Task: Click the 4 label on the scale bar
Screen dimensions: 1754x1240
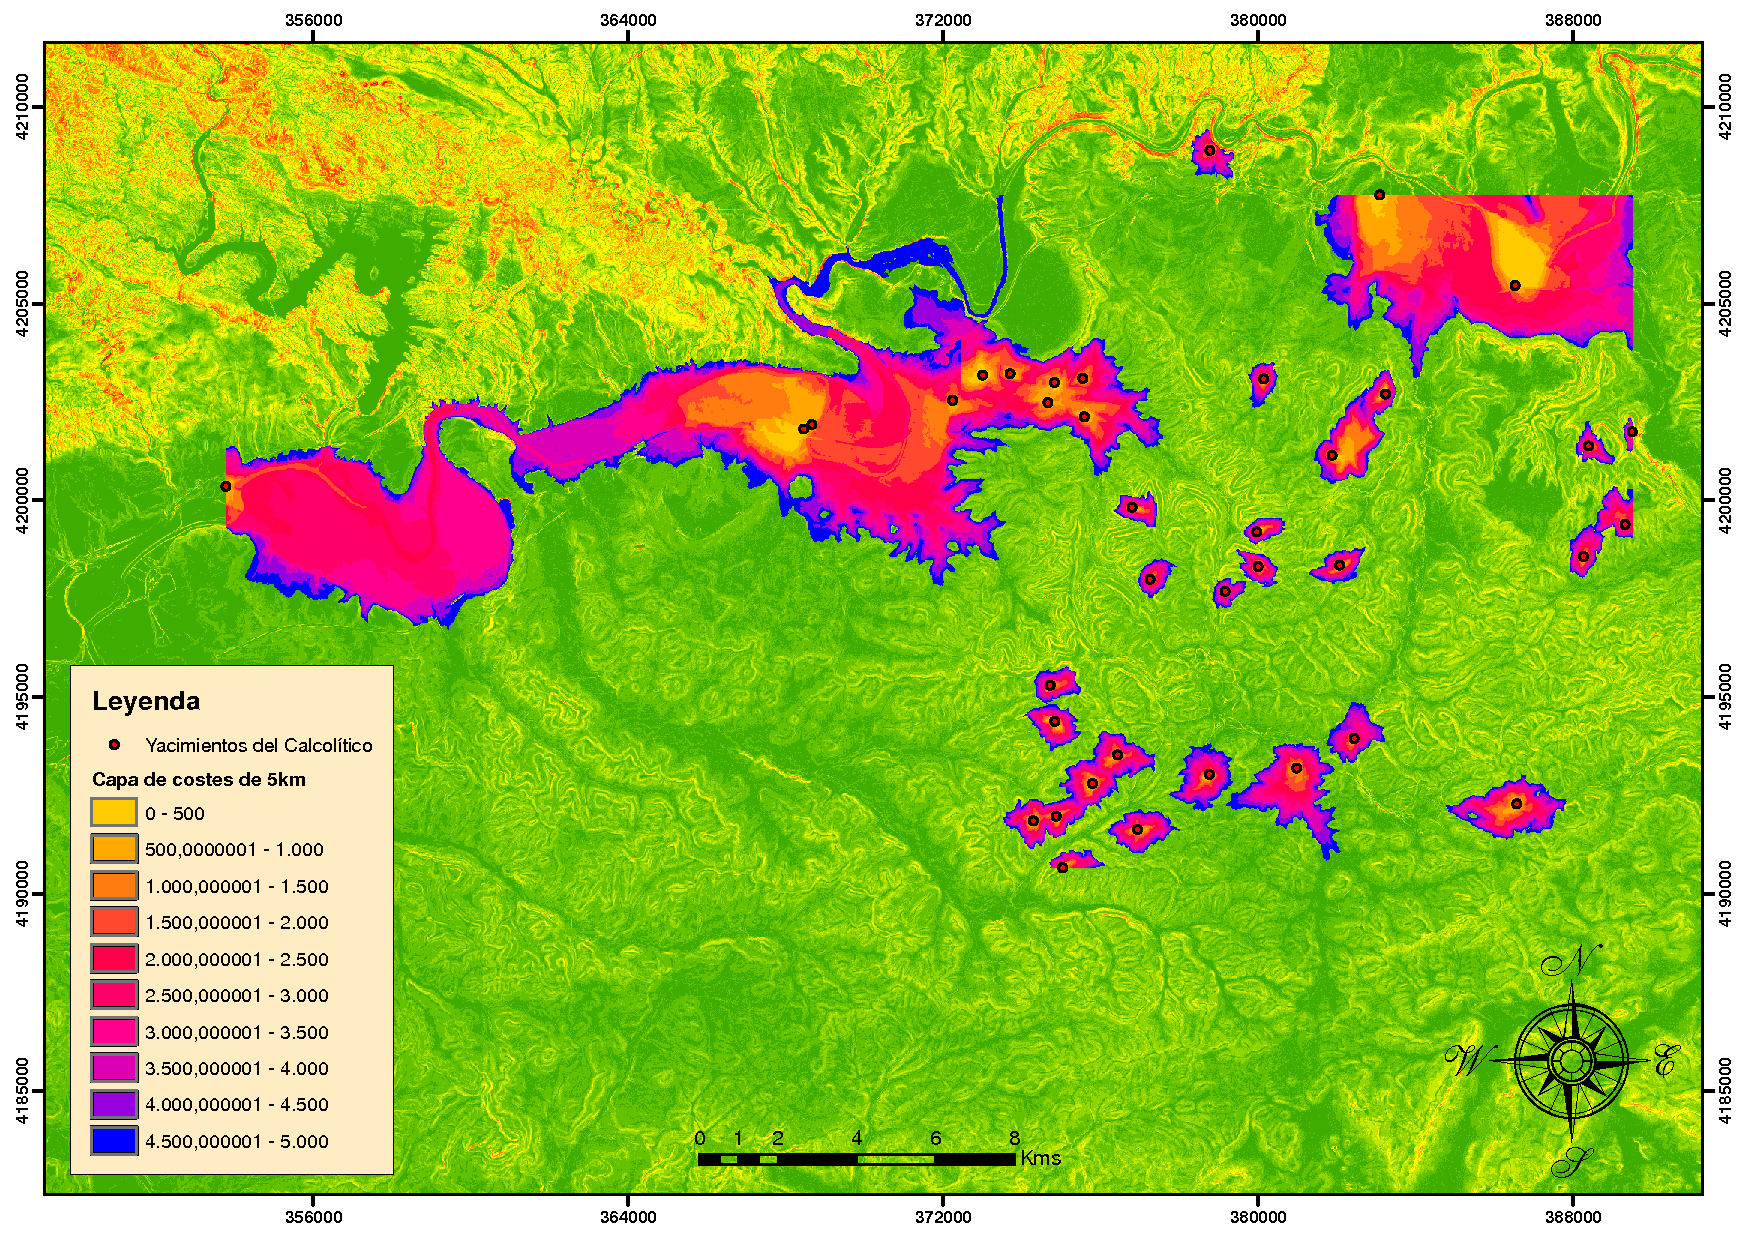Action: (857, 1138)
